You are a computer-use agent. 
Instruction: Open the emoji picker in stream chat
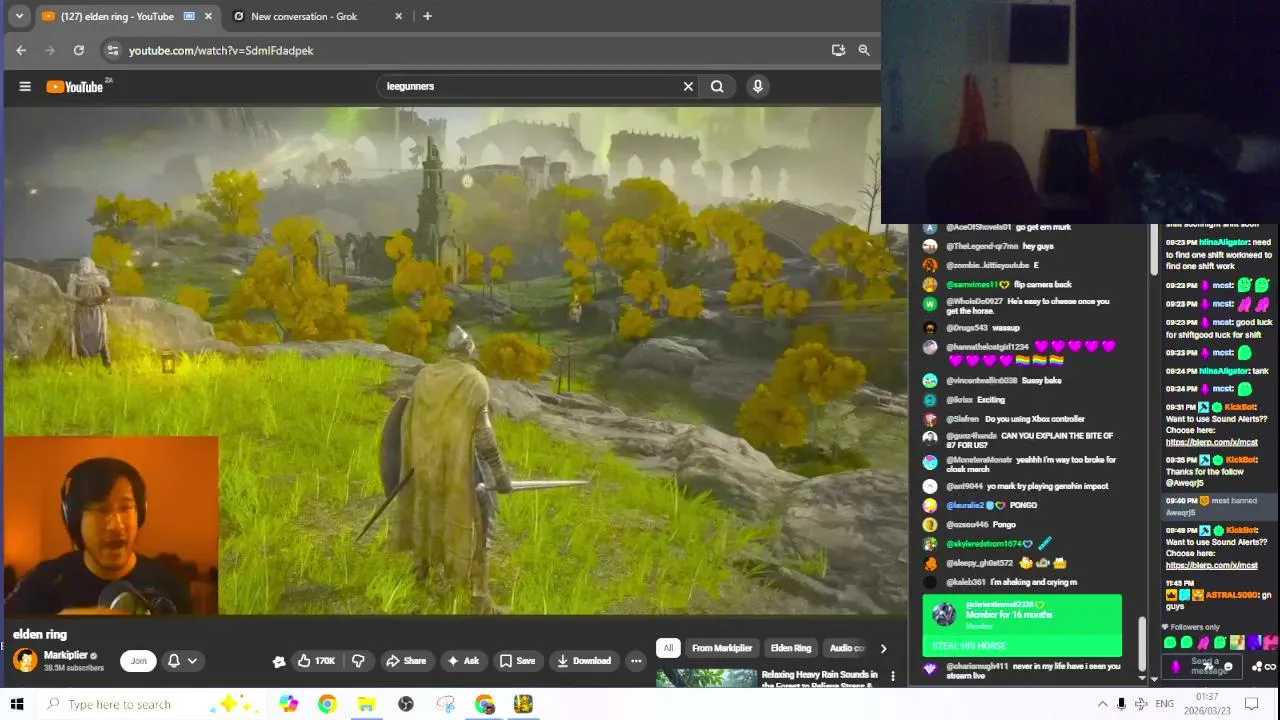(1228, 666)
